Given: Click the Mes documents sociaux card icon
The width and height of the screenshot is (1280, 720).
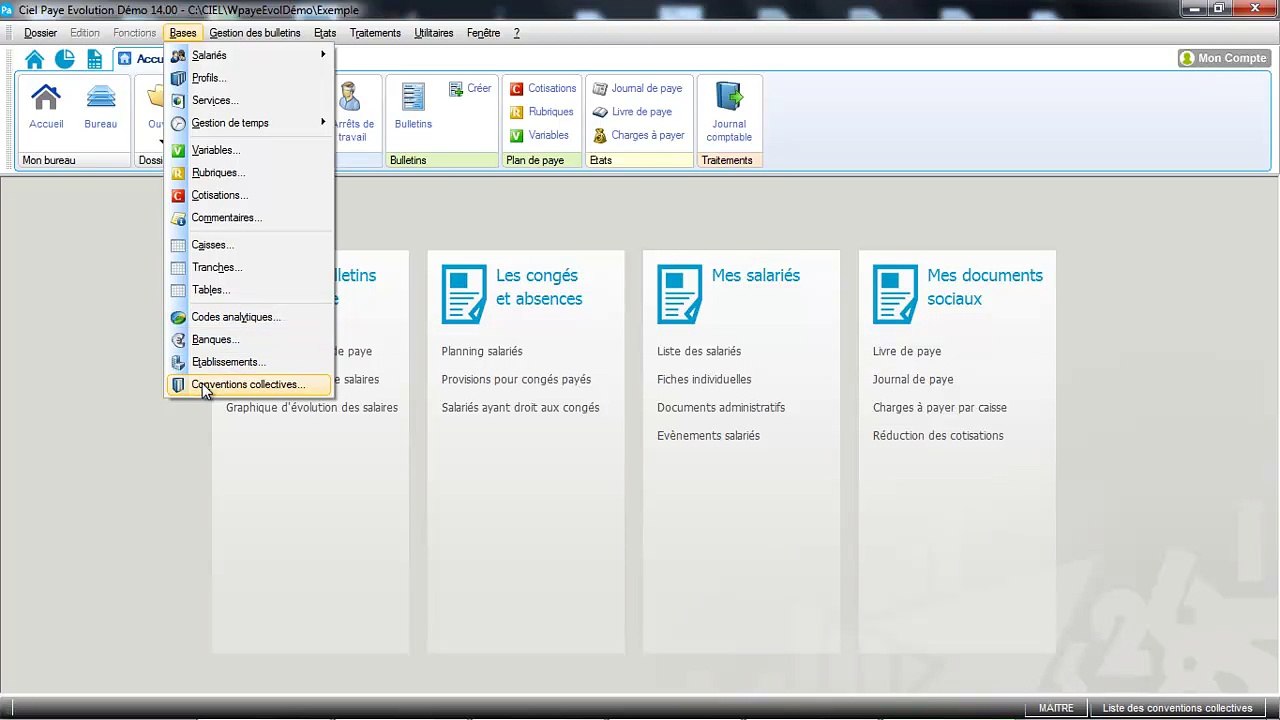Looking at the screenshot, I should point(895,294).
